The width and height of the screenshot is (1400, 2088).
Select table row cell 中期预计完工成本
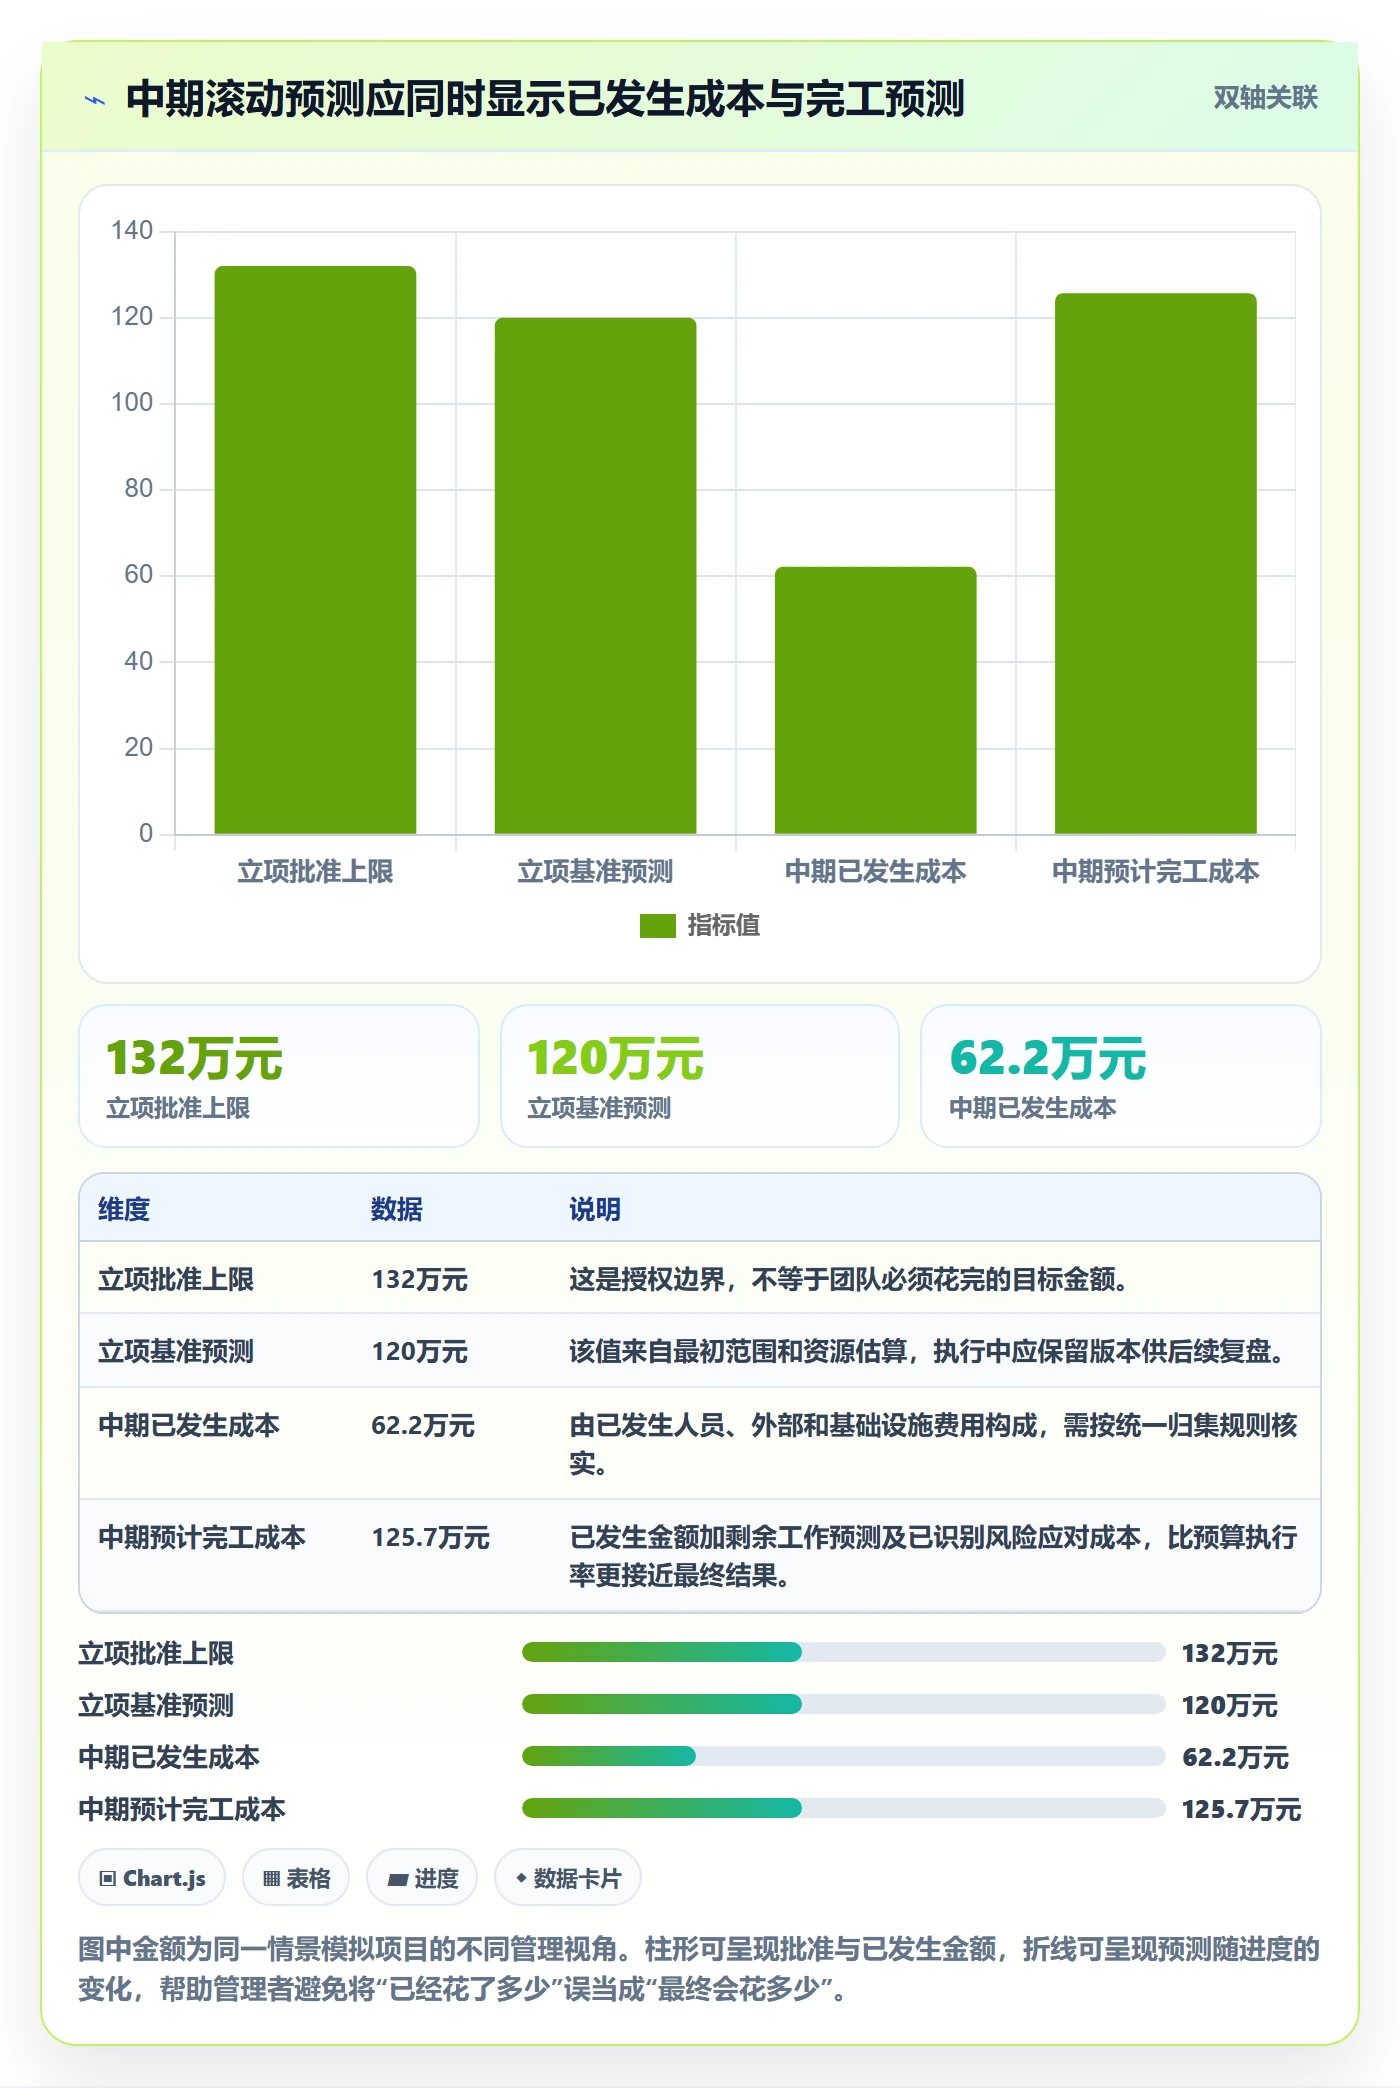202,1537
